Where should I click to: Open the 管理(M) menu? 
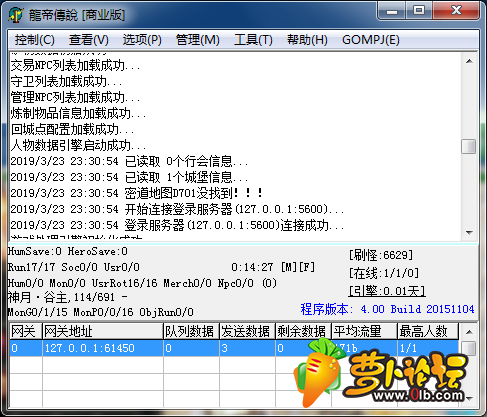198,40
